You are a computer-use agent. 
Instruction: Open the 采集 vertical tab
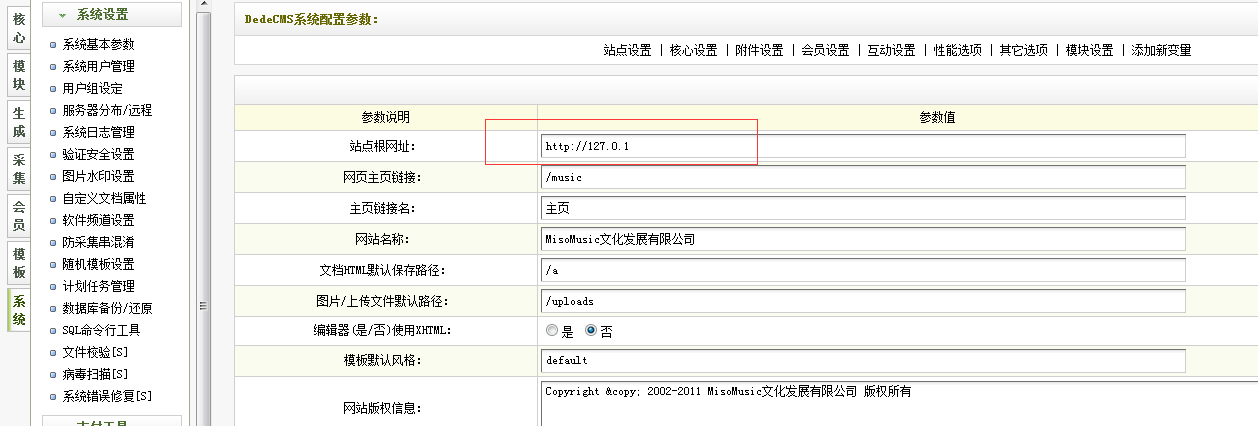coord(19,169)
